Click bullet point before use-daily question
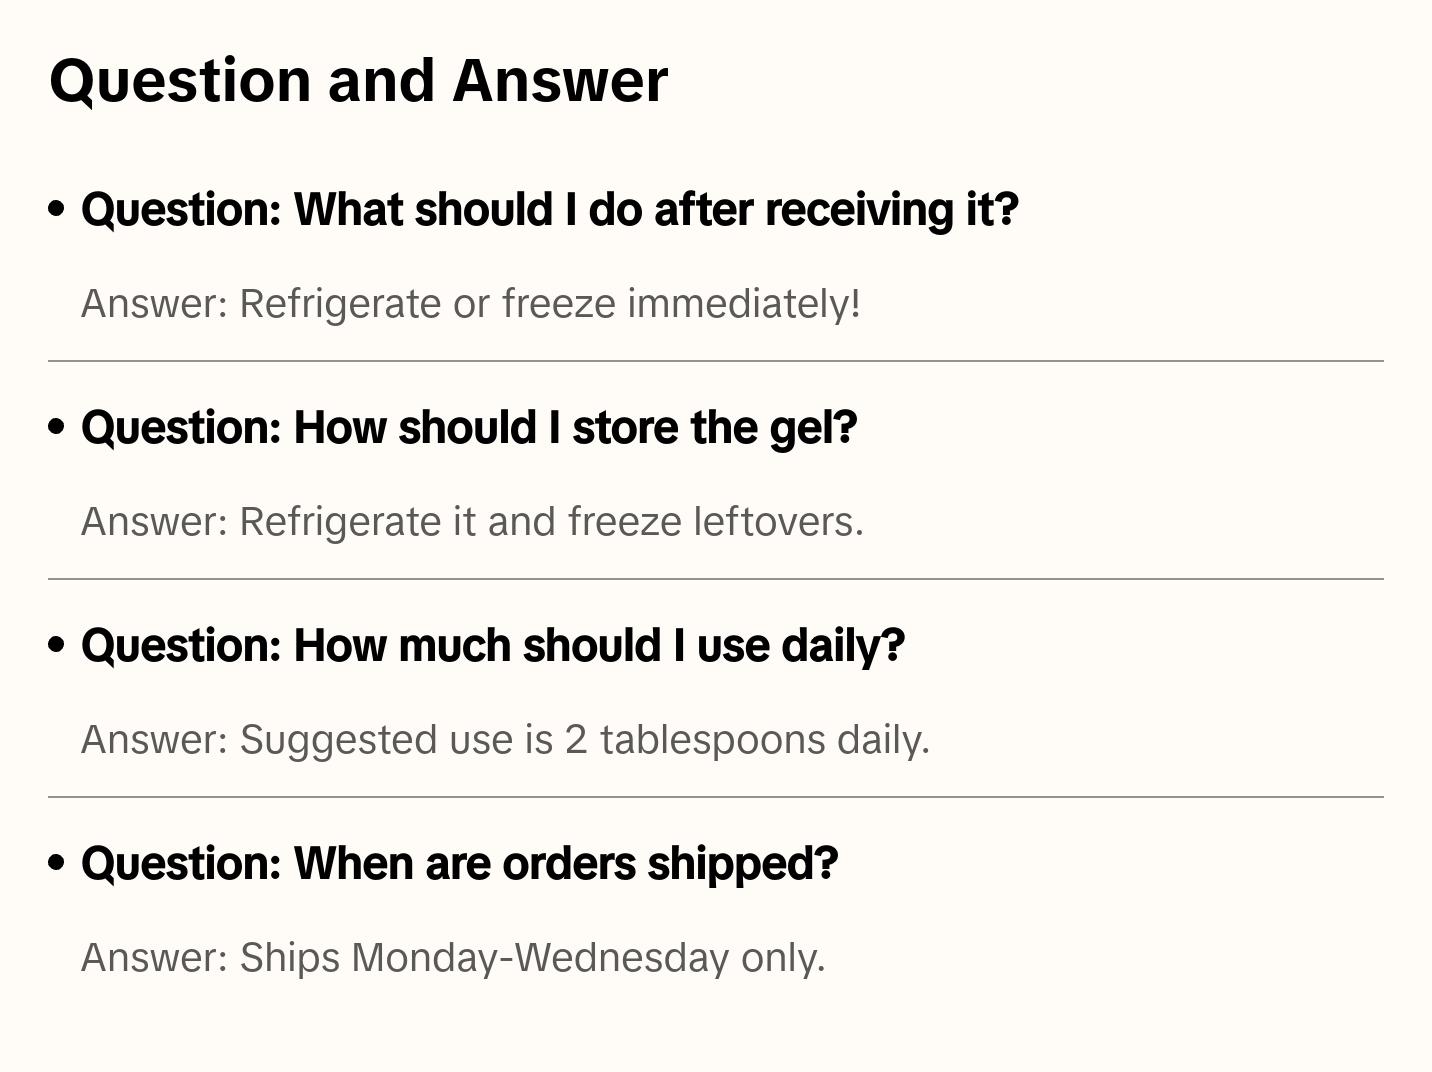This screenshot has width=1432, height=1072. tap(57, 645)
